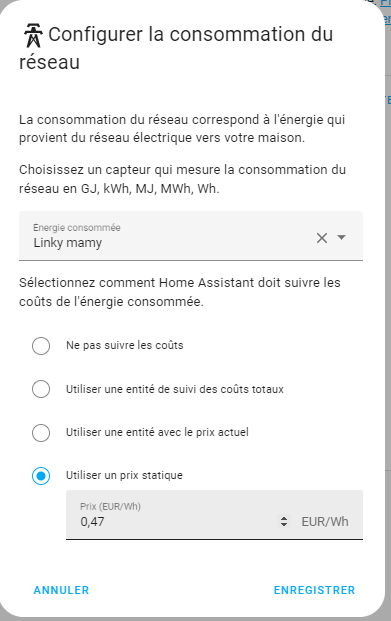Clear the Linky mamy selection with X
This screenshot has height=621, width=391.
click(x=322, y=238)
